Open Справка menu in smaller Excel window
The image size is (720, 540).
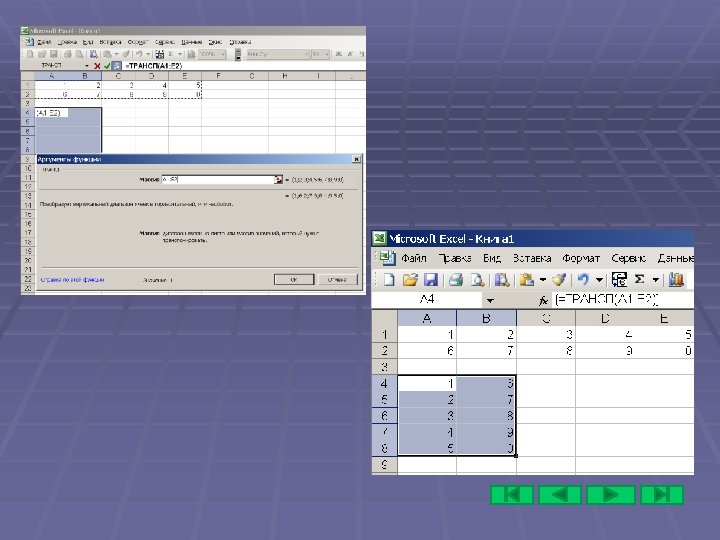(x=240, y=42)
